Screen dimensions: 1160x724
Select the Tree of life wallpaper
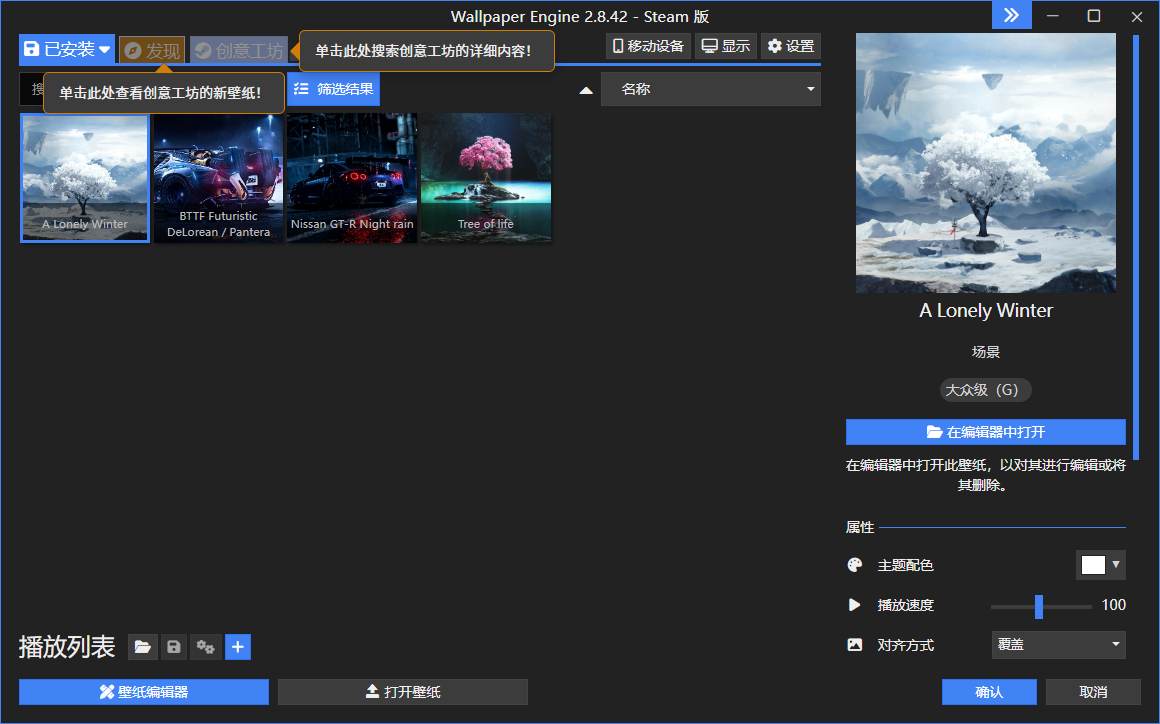tap(486, 177)
